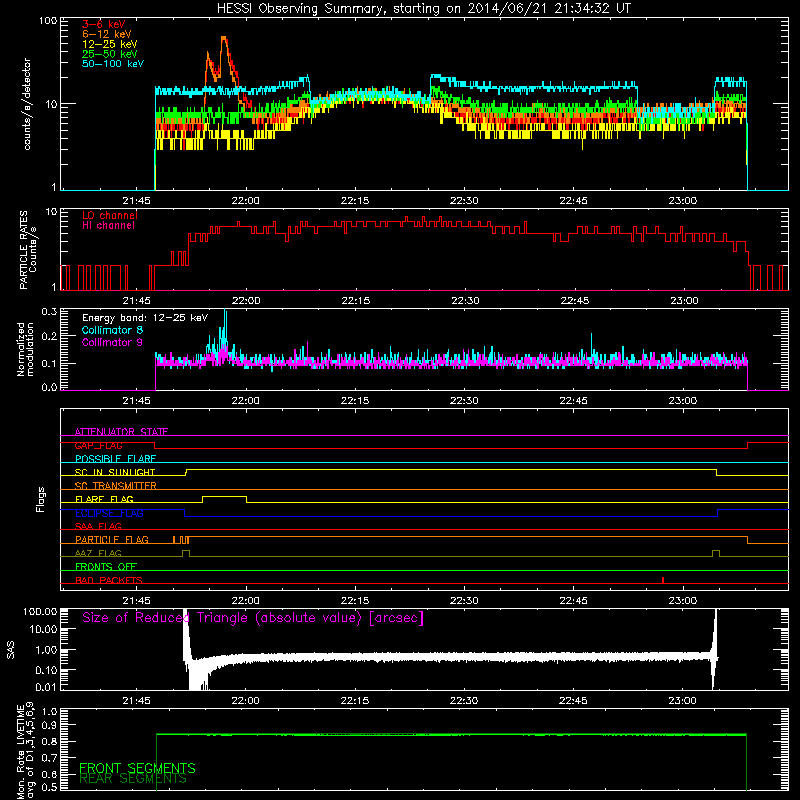The width and height of the screenshot is (800, 800).
Task: Click the BAD_PACKETS flag label
Action: point(109,581)
